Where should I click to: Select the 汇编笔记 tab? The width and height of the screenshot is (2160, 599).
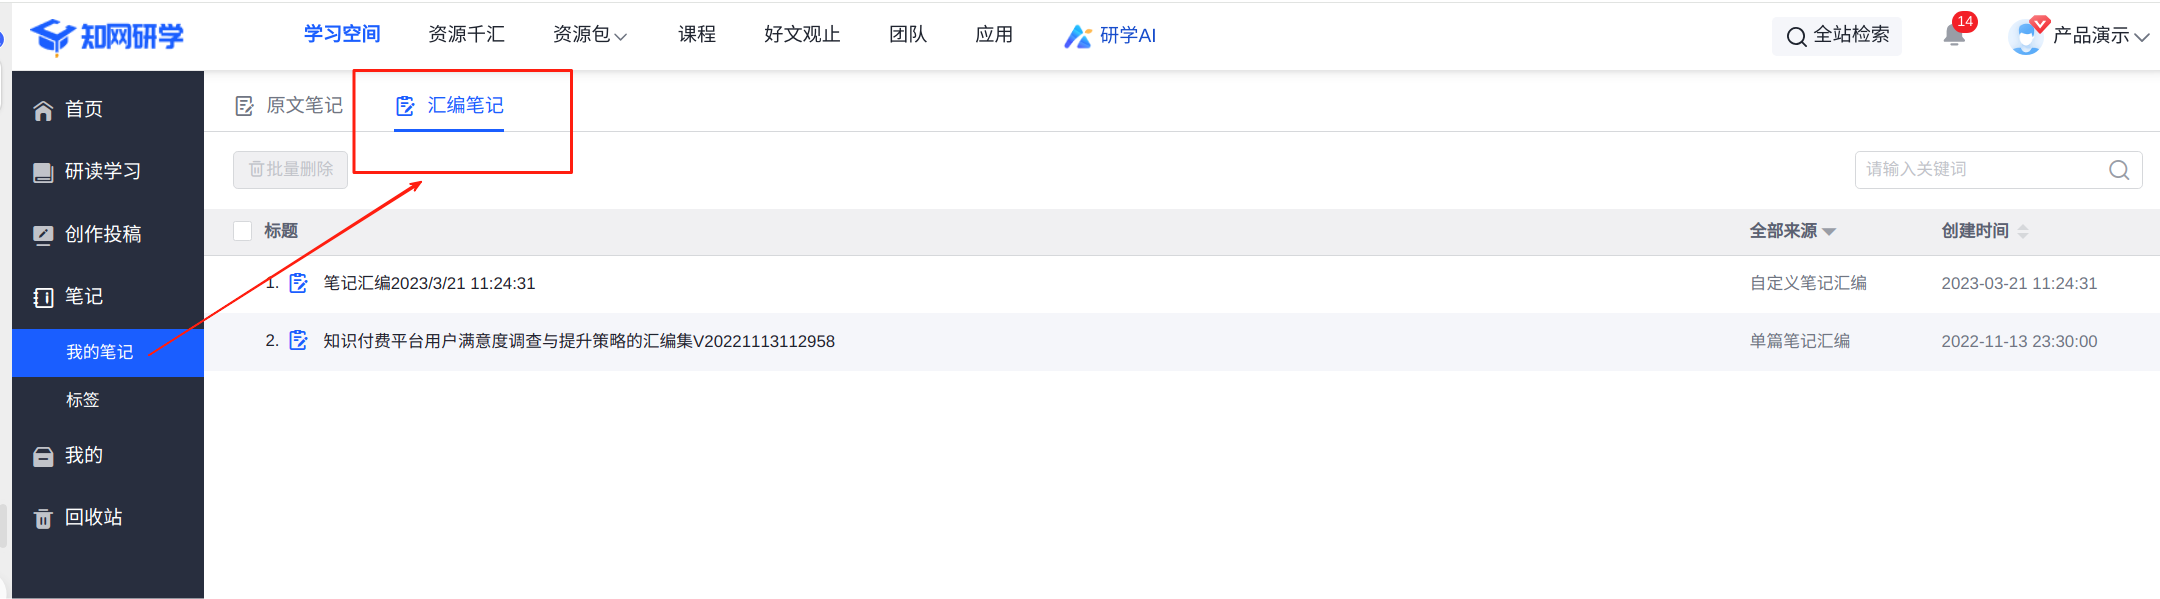[450, 106]
